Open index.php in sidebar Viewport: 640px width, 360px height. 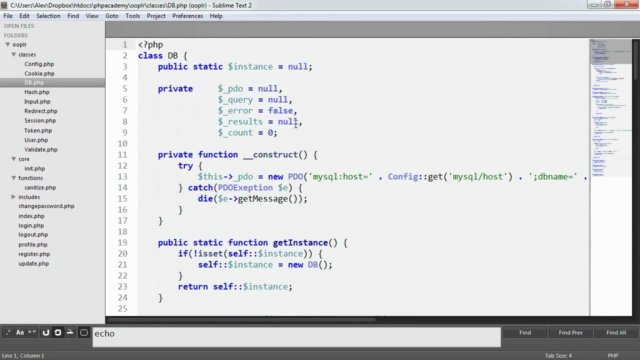pyautogui.click(x=31, y=216)
